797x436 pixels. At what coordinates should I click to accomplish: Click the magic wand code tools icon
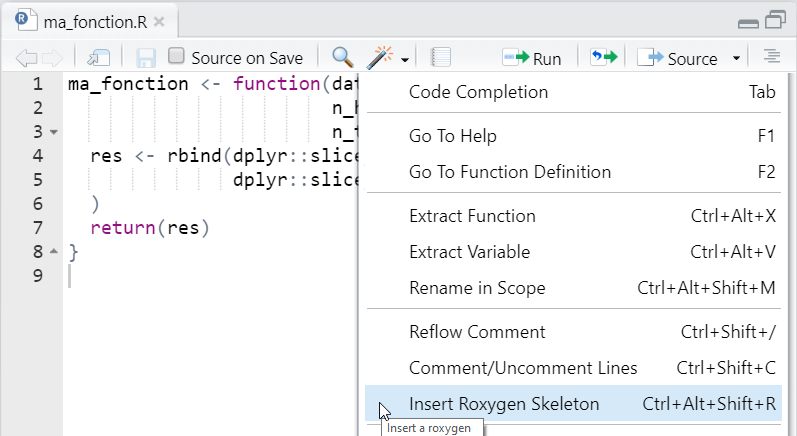coord(380,57)
